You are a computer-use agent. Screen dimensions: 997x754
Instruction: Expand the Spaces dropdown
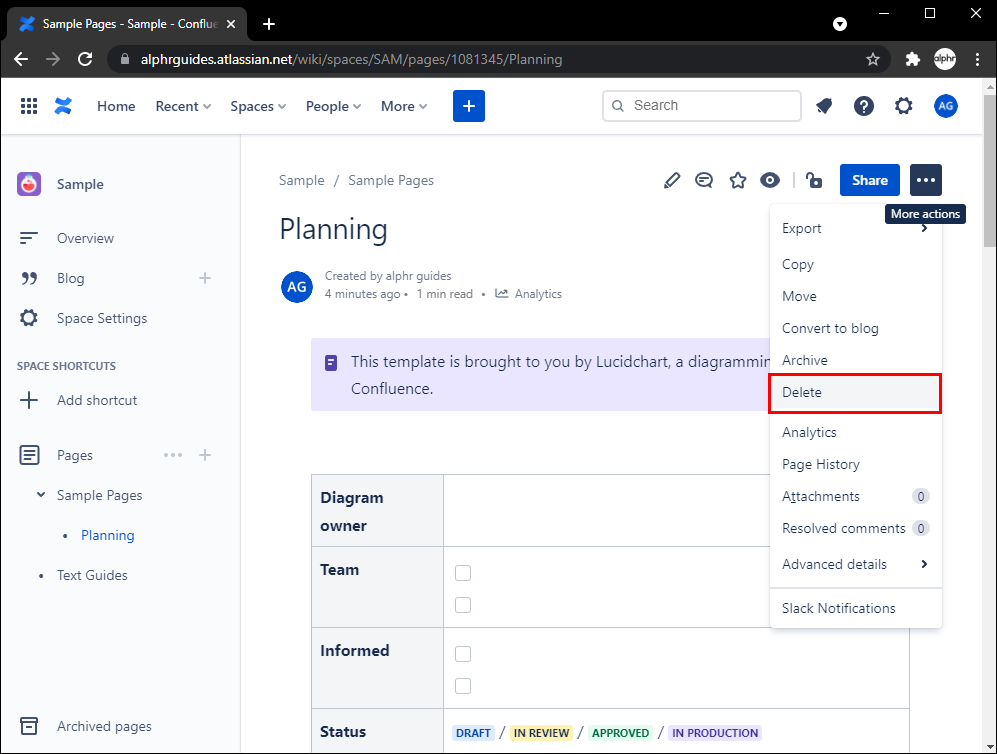point(258,106)
